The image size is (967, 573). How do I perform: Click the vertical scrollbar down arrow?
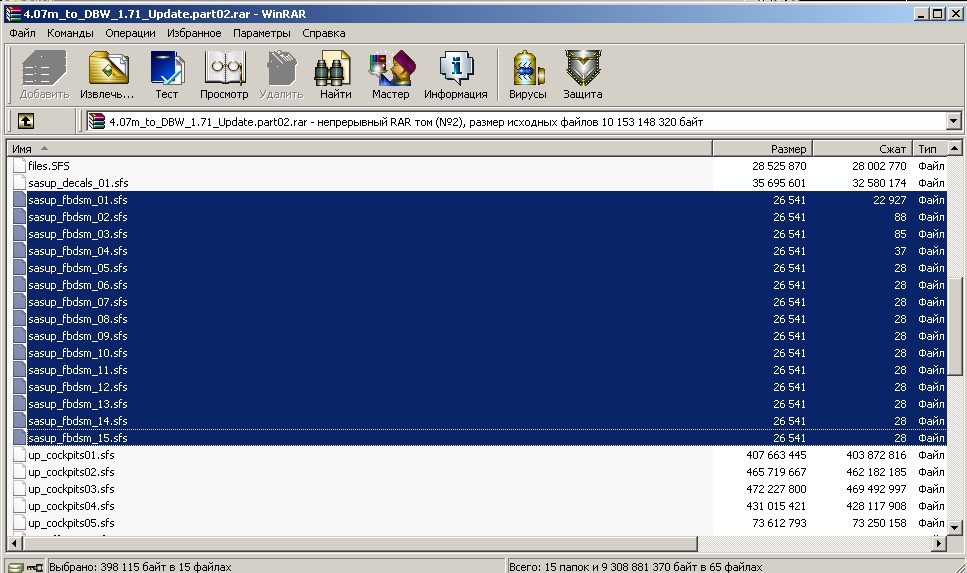point(955,527)
